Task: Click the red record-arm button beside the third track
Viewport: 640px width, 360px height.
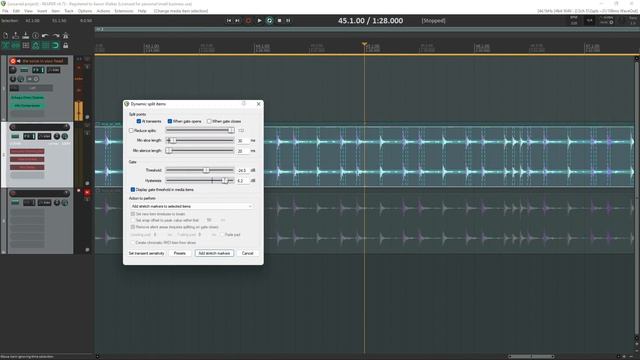Action: [87, 192]
